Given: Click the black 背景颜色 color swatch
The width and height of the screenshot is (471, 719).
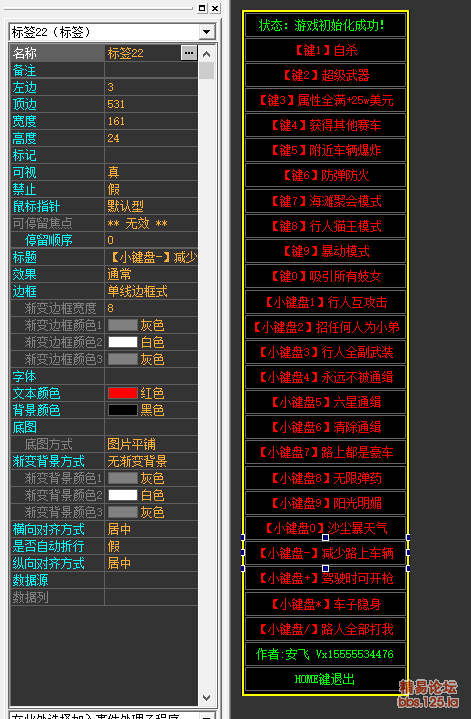Looking at the screenshot, I should [122, 410].
